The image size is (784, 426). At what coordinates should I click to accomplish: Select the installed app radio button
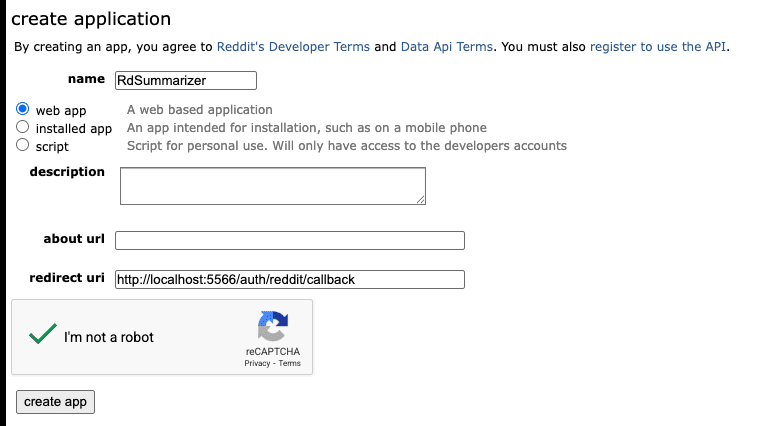click(x=22, y=126)
